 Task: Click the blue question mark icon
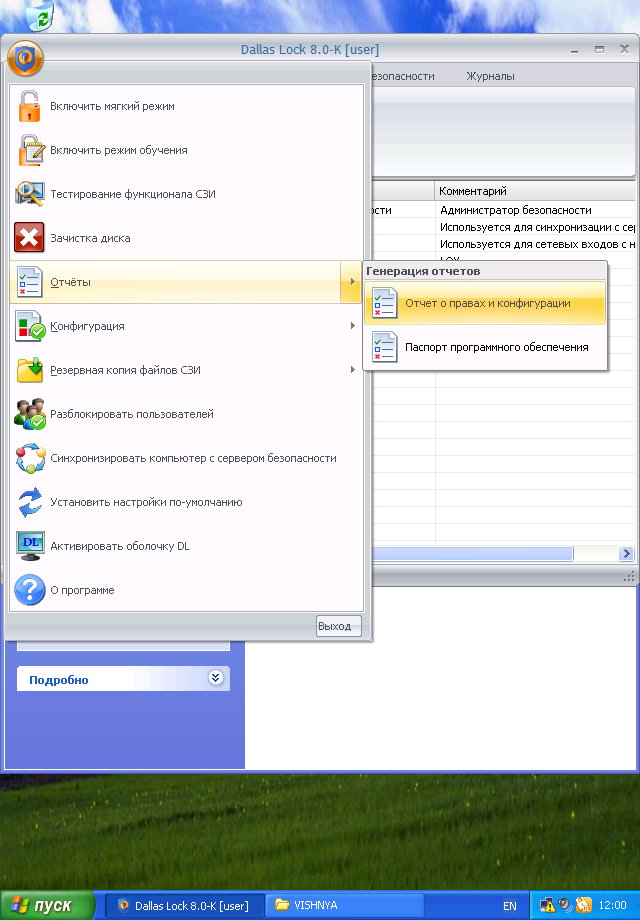coord(30,590)
